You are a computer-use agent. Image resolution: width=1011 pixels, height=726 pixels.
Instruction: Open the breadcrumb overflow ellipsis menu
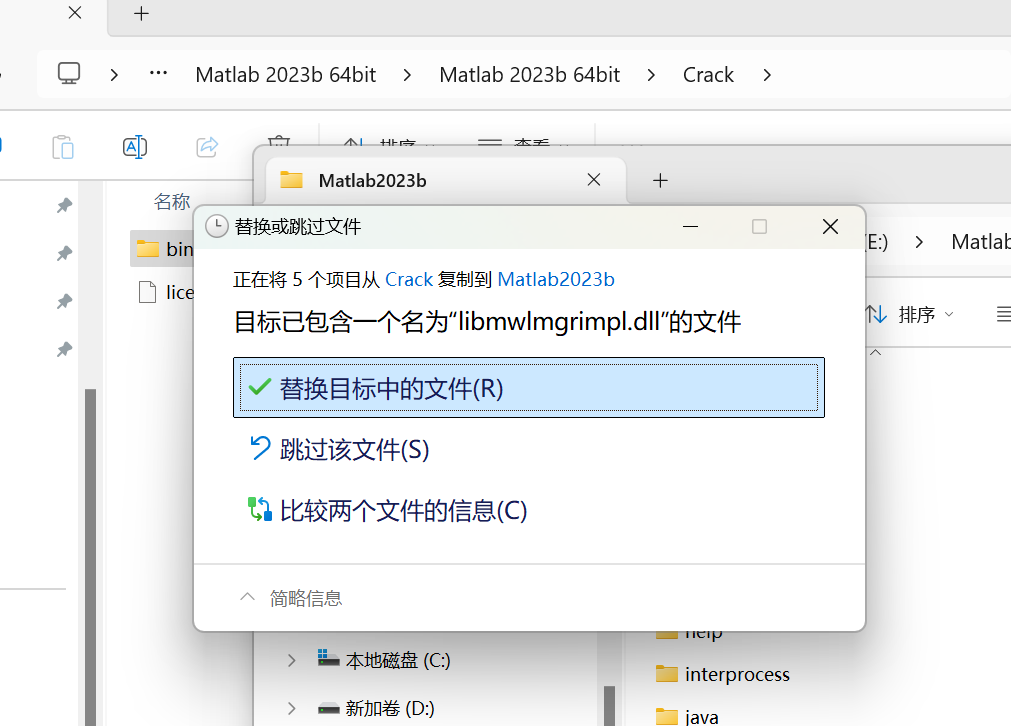tap(157, 74)
